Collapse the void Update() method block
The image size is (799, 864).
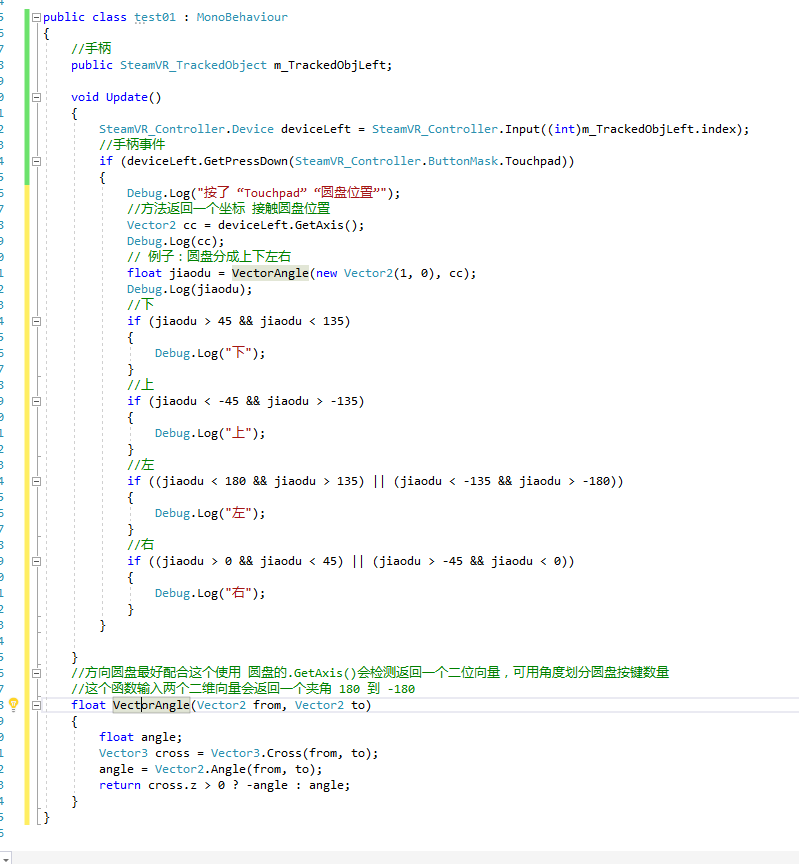36,98
